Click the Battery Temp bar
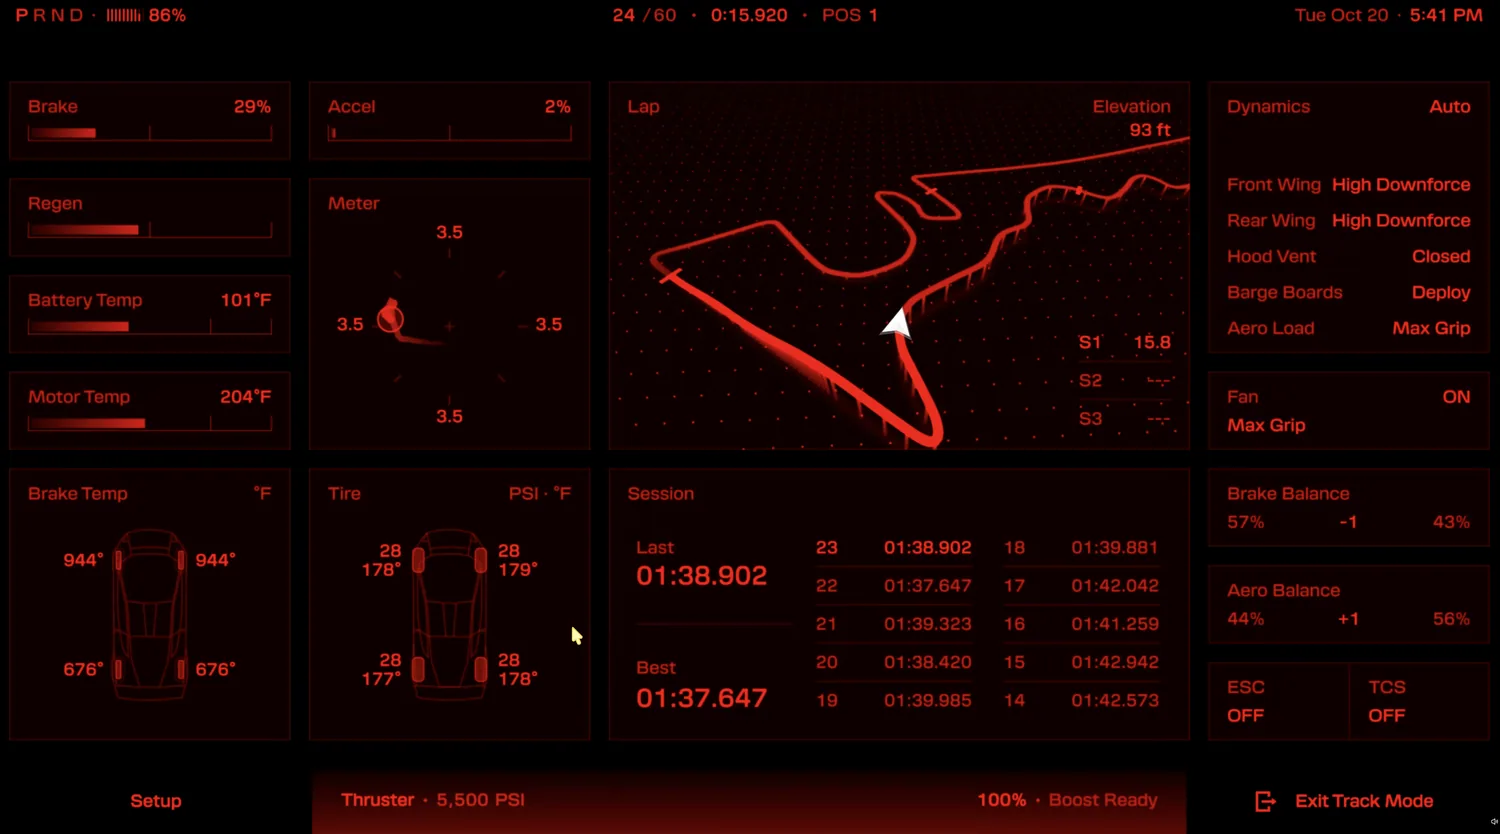This screenshot has height=834, width=1500. pos(150,327)
